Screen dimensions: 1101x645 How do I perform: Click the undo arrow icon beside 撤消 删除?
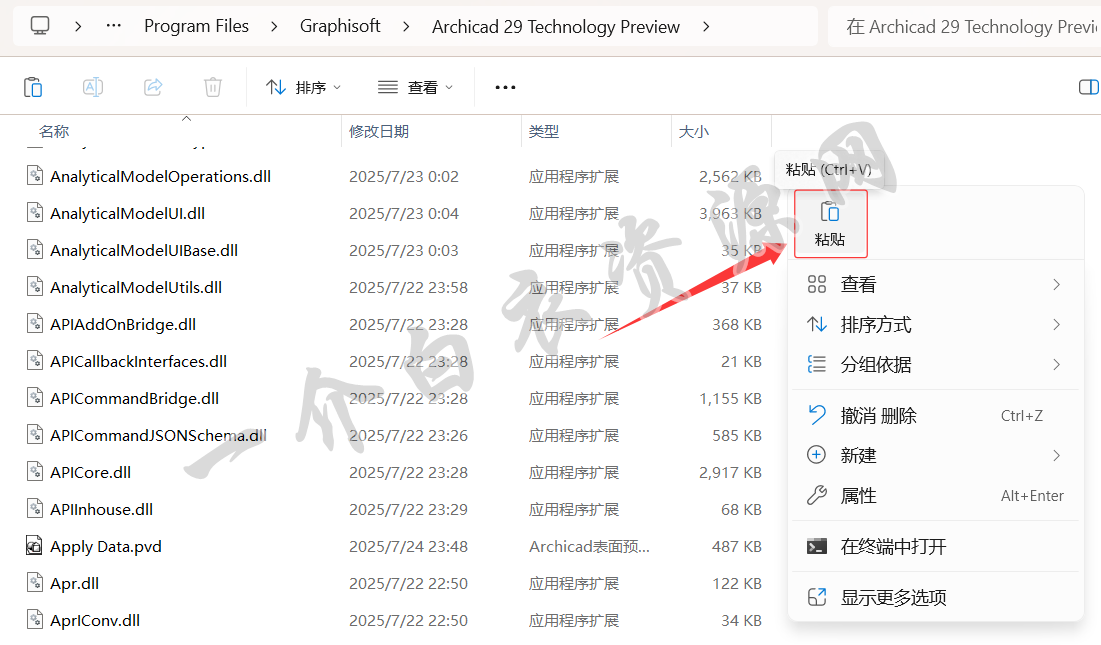(x=817, y=415)
